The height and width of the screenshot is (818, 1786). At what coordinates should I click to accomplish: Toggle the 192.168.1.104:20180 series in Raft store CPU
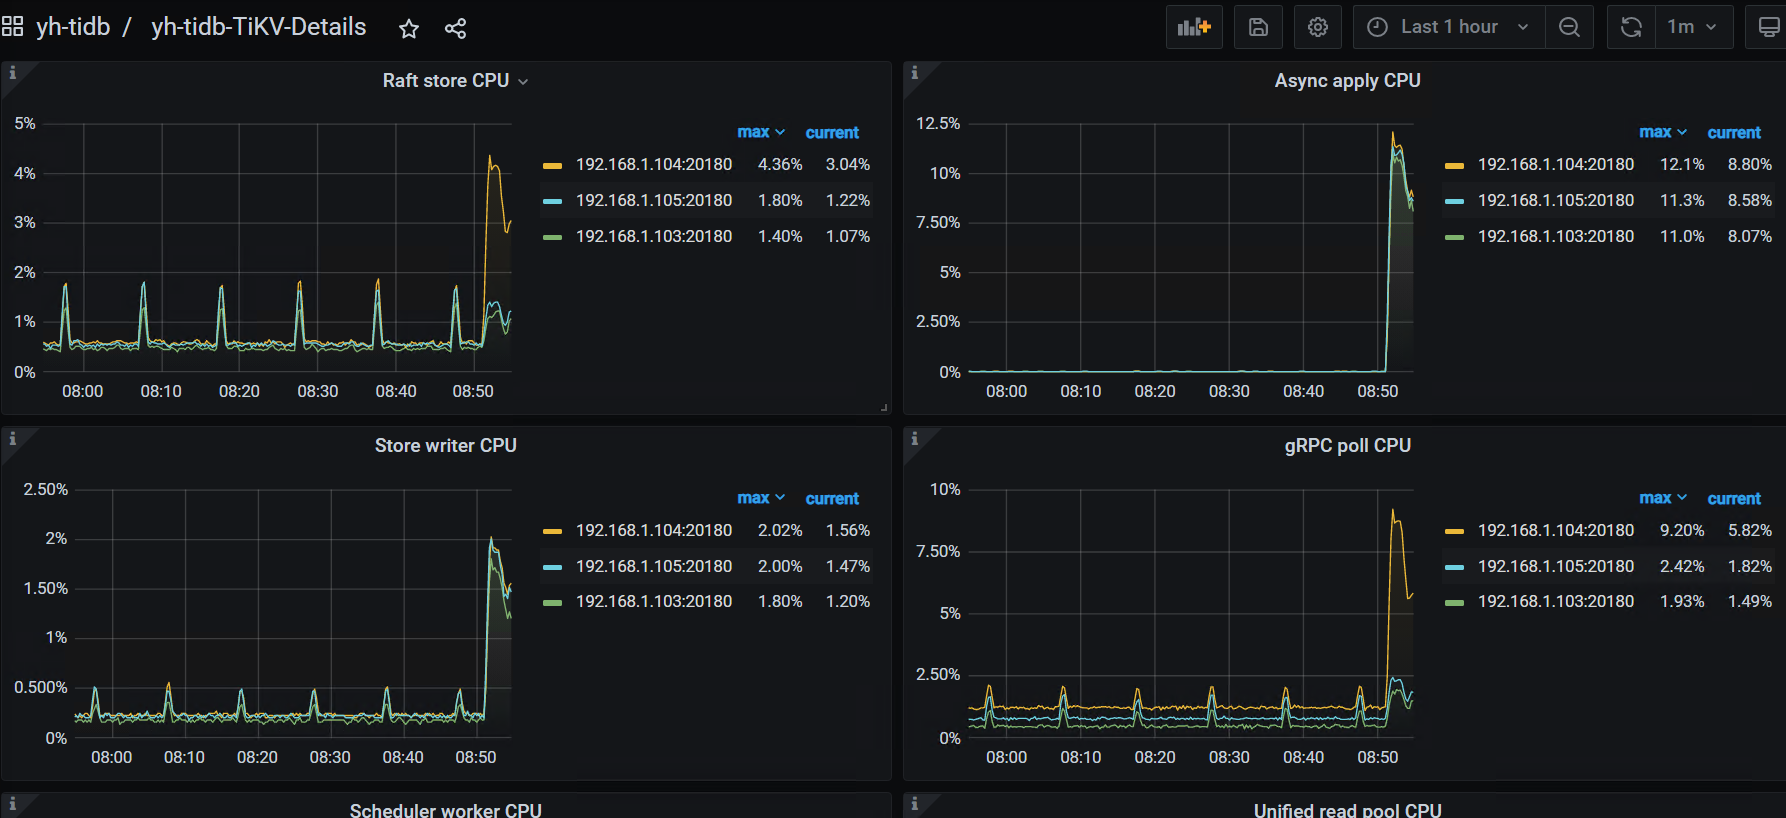(654, 164)
